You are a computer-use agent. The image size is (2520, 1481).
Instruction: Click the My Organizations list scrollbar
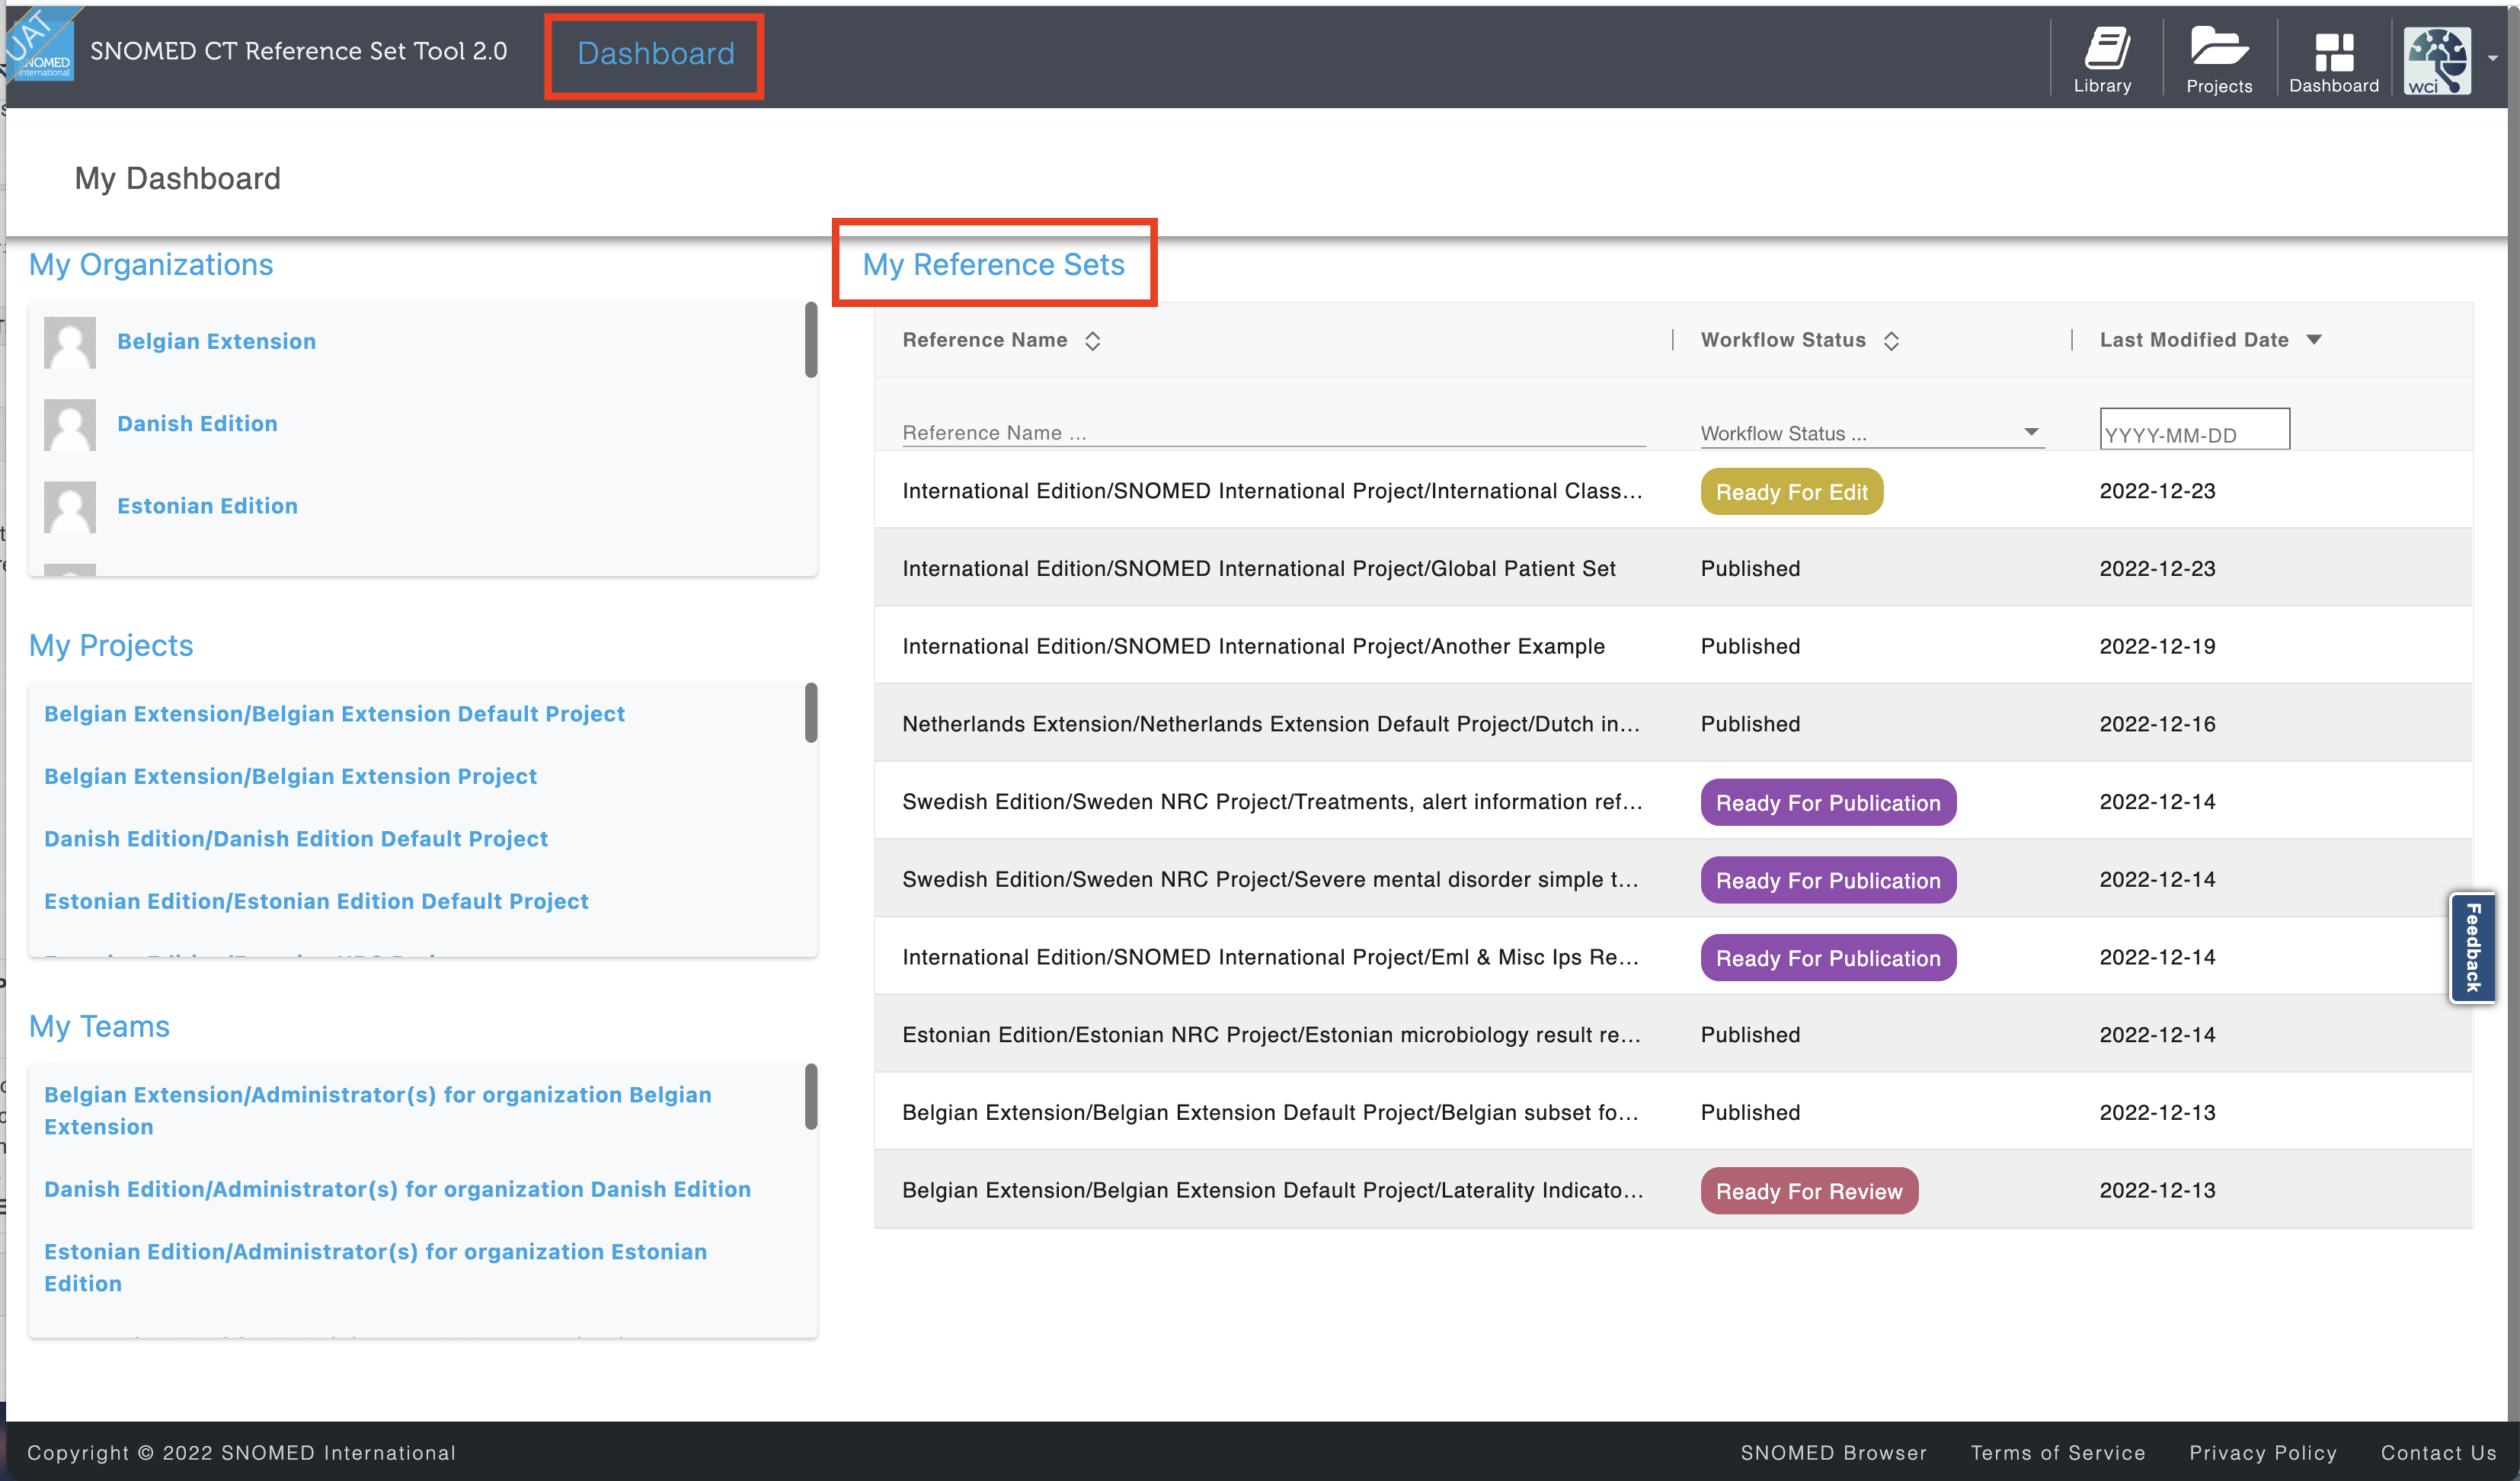coord(811,340)
